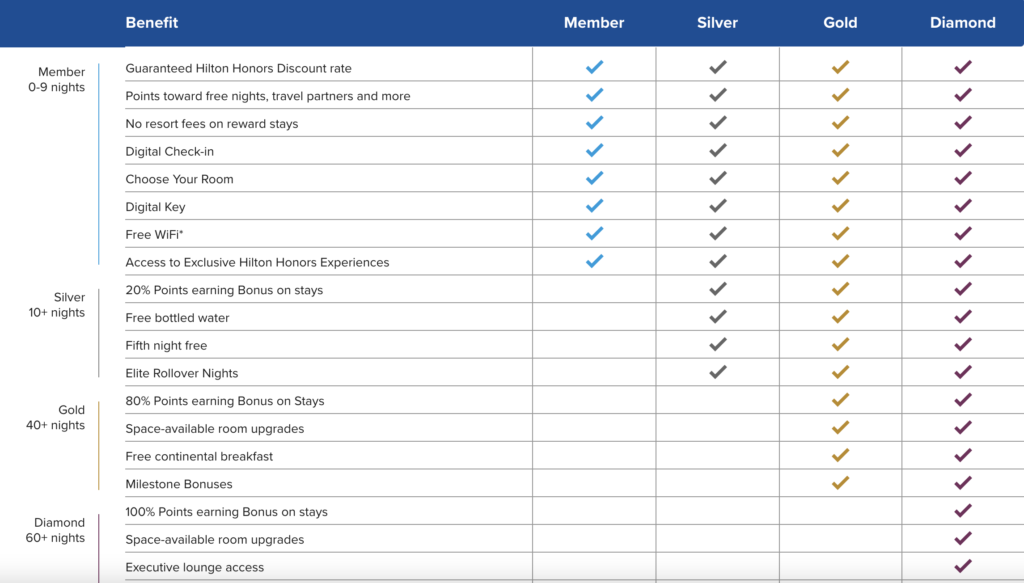Click the Guaranteed Hilton Honors Discount rate text

238,69
